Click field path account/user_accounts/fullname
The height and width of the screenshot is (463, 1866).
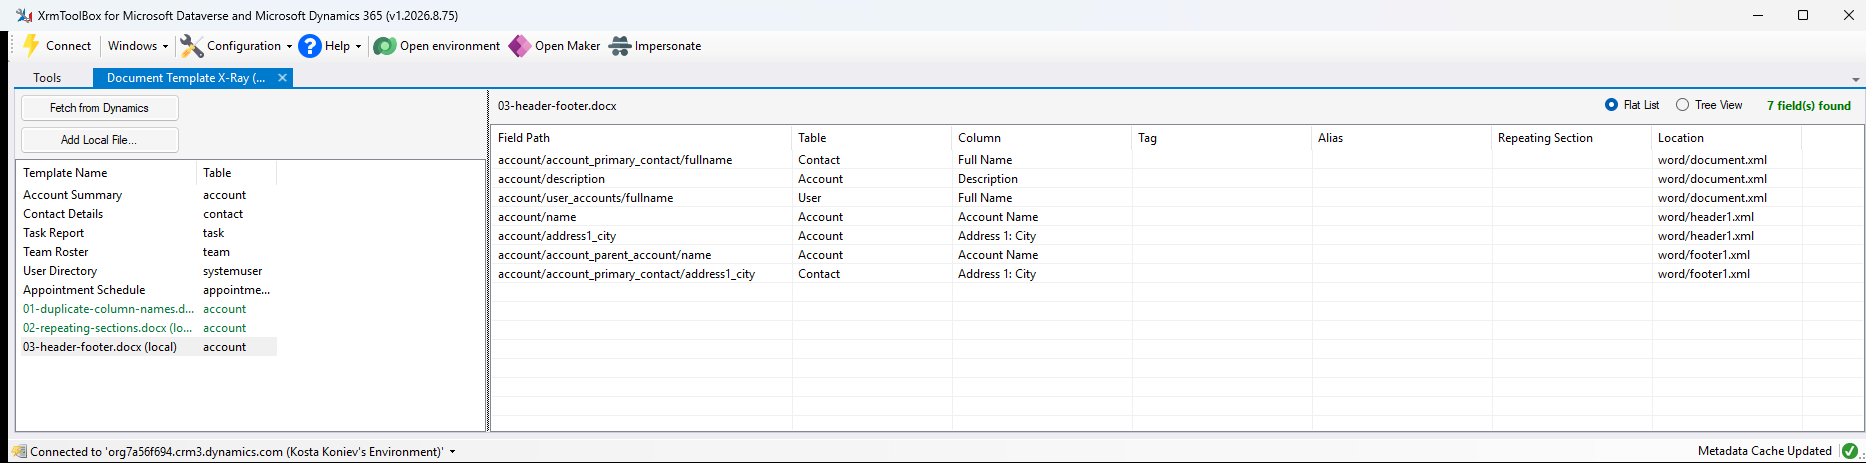coord(586,198)
